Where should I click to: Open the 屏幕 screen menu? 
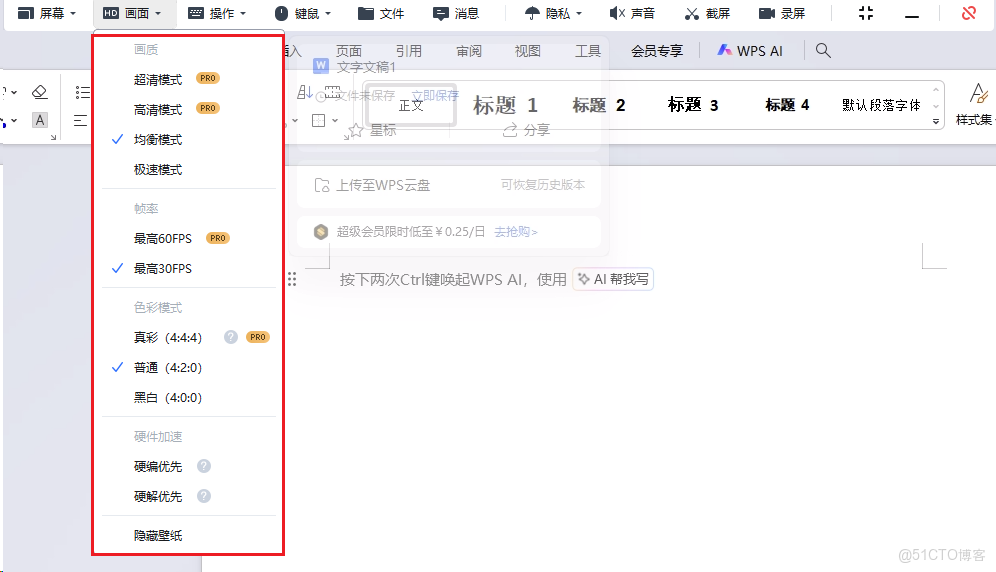(46, 13)
